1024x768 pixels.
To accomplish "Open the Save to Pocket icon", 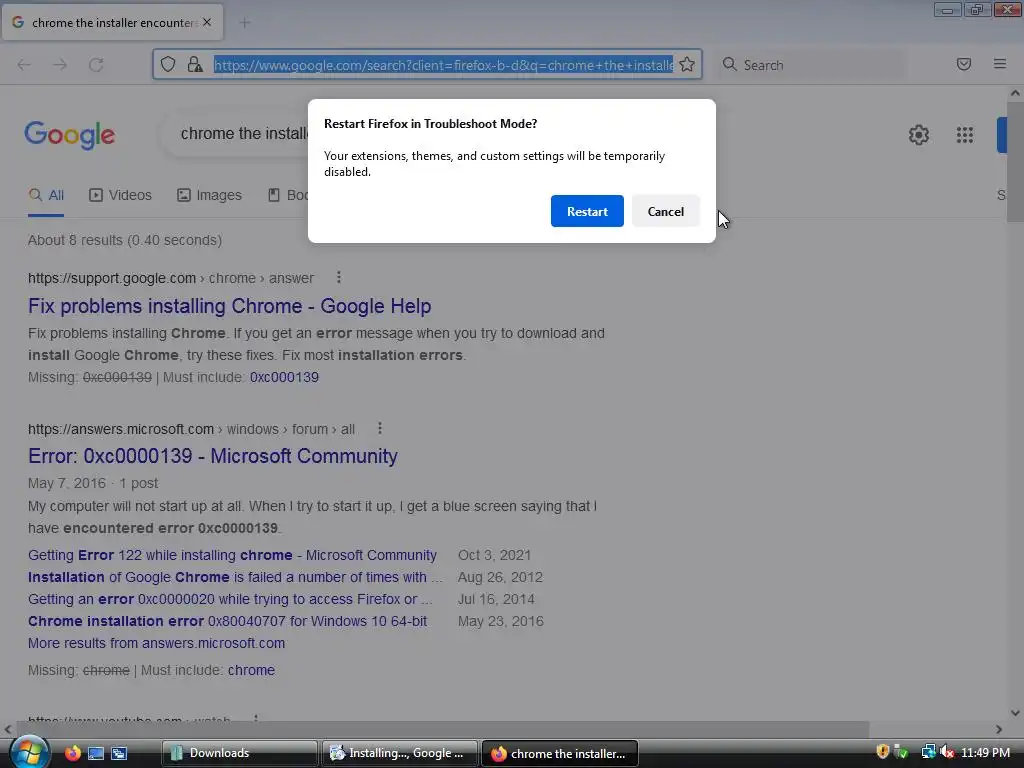I will click(964, 64).
